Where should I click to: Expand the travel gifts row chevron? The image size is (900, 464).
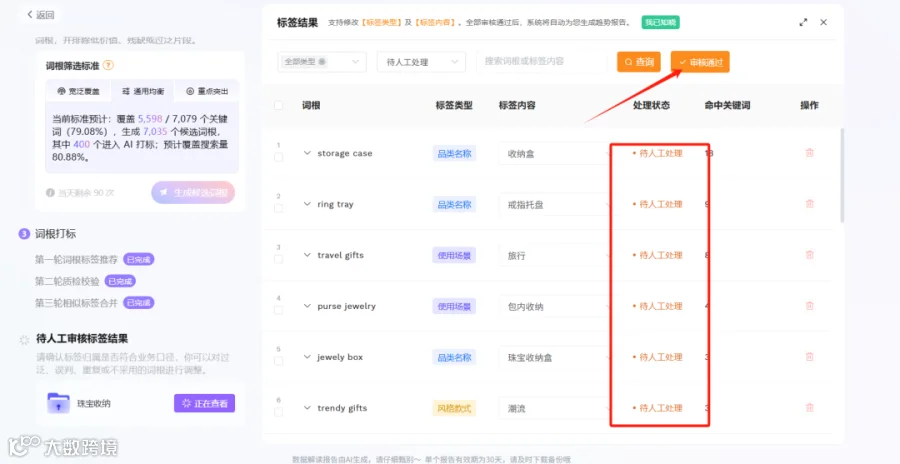pos(307,255)
